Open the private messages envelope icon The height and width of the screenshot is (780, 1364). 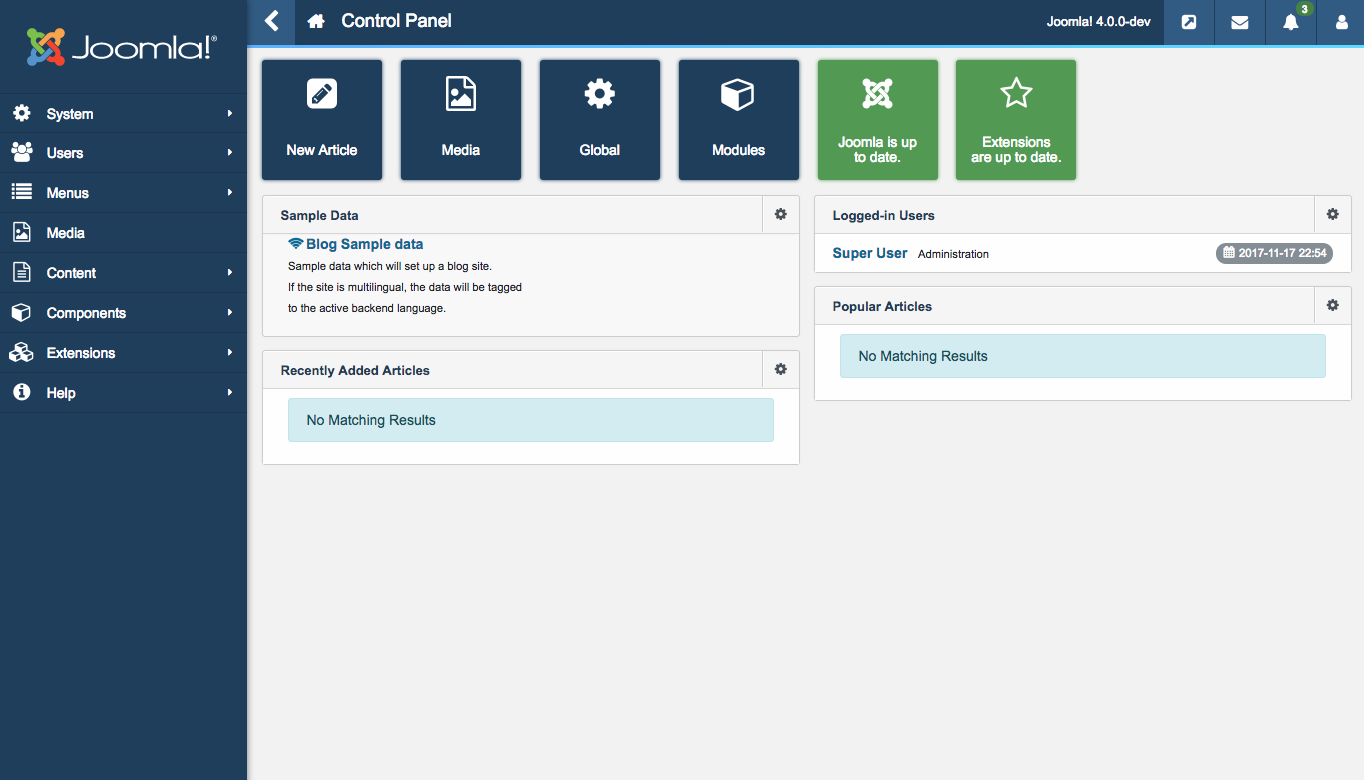pos(1239,22)
